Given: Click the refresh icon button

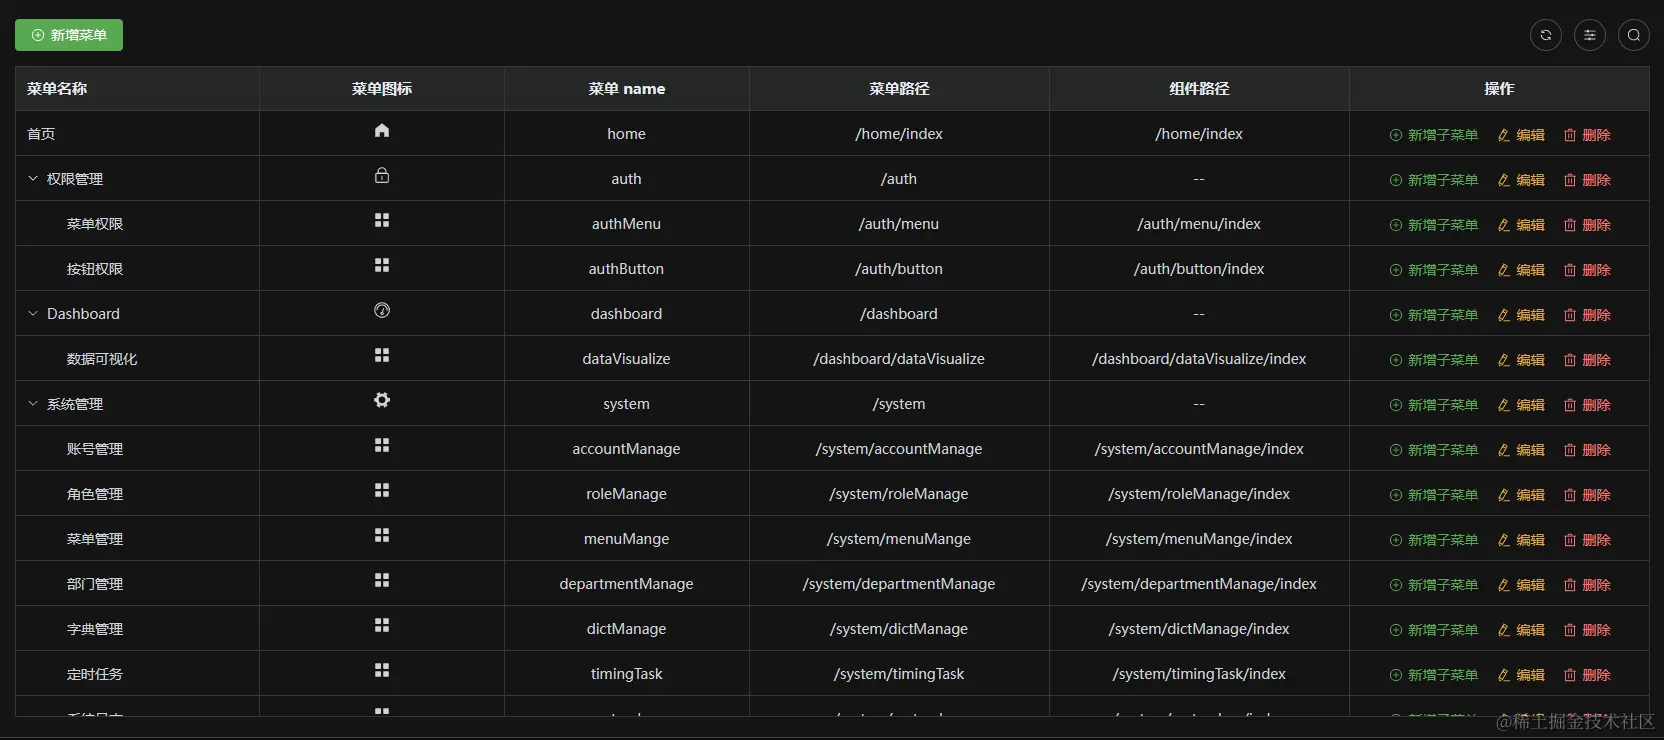Looking at the screenshot, I should click(x=1546, y=35).
